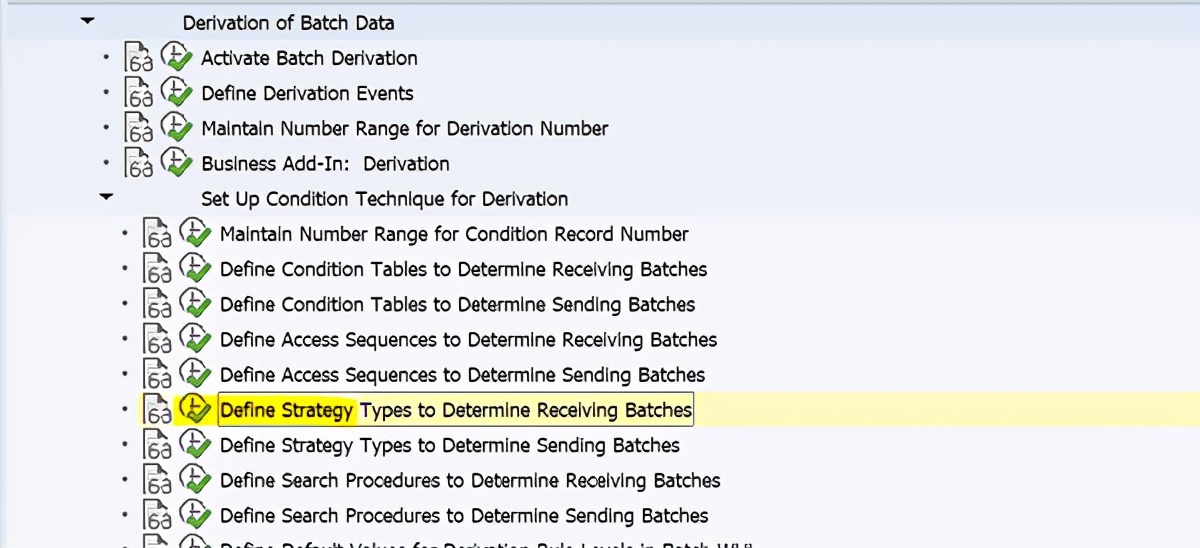Open documentation for Define Access Sequences Receiving Batches
The width and height of the screenshot is (1200, 548).
pos(158,341)
